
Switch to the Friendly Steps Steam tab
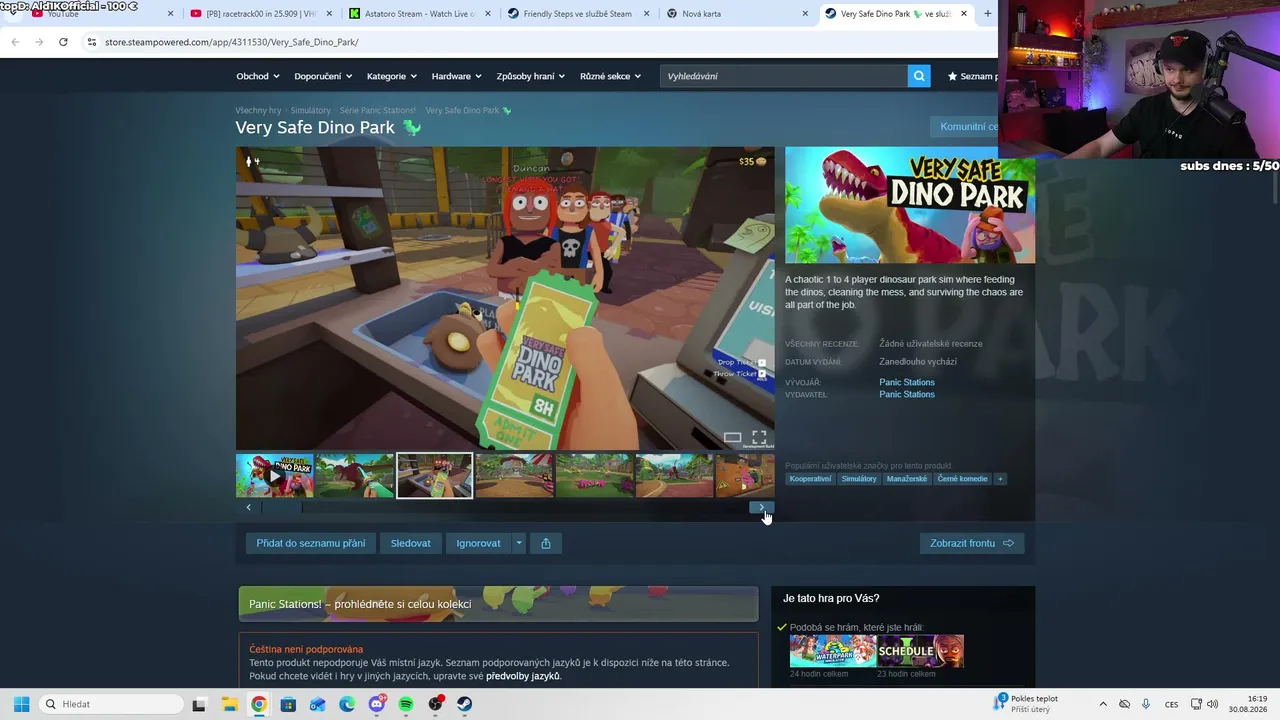coord(579,14)
